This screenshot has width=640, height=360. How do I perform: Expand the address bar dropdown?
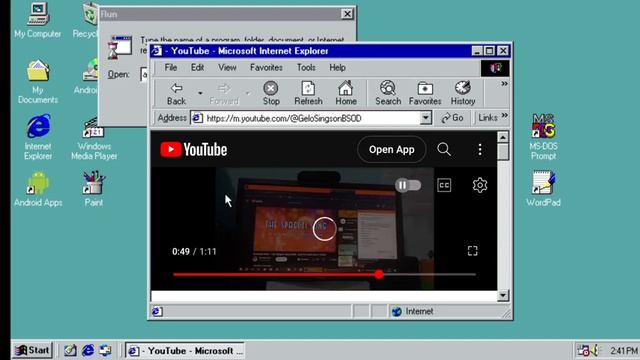[x=425, y=118]
